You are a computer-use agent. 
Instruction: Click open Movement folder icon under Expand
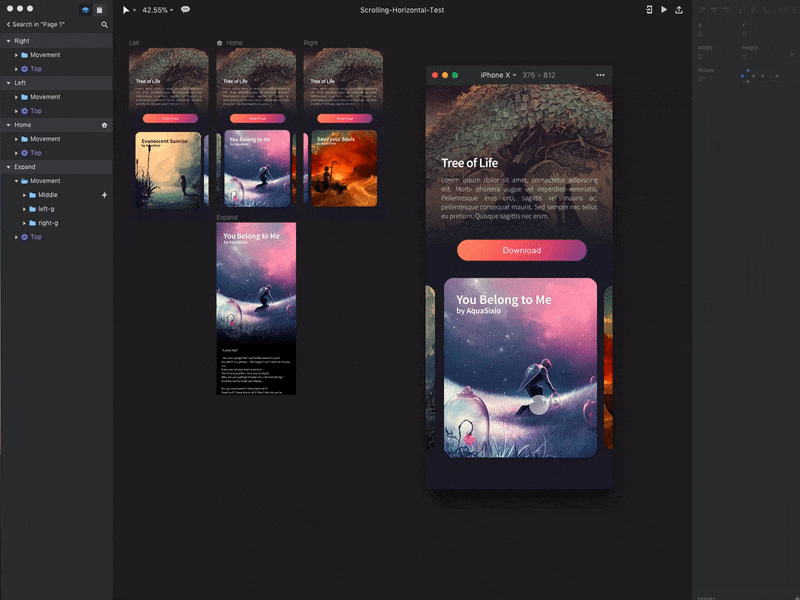(24, 181)
